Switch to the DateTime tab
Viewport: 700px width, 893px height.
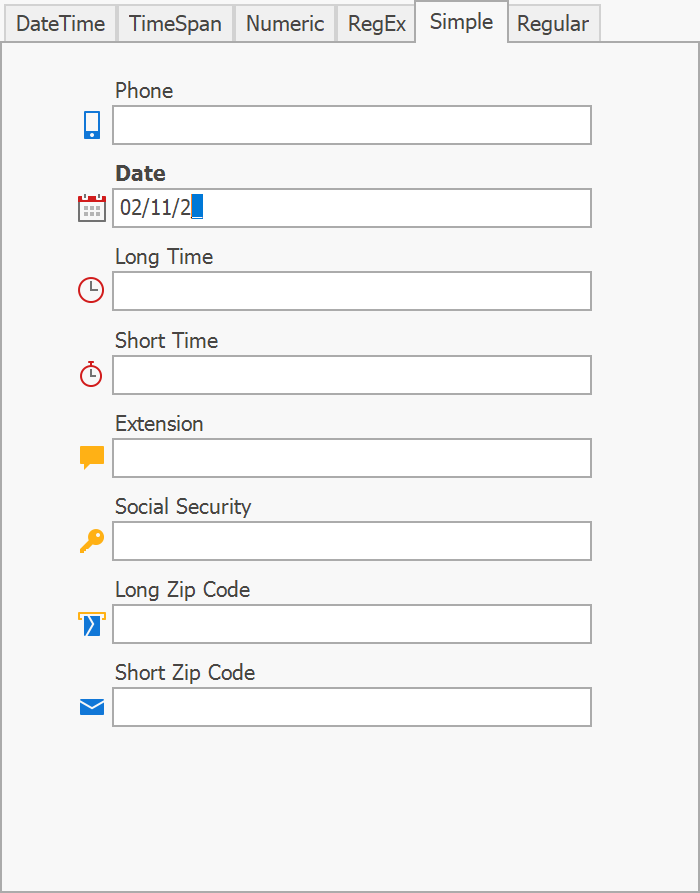60,24
